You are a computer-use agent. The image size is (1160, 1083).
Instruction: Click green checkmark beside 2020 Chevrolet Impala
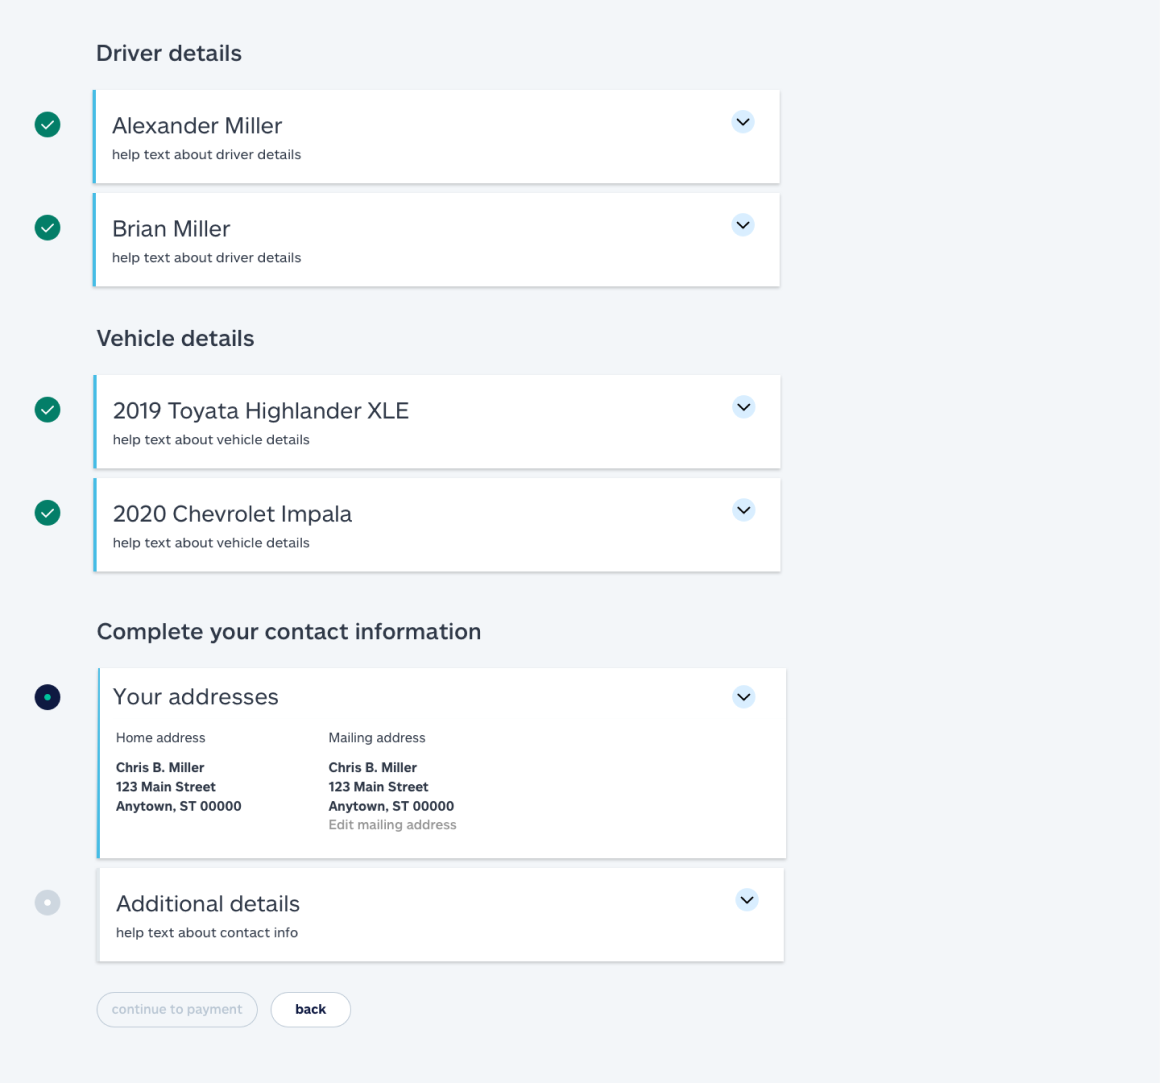coord(47,513)
